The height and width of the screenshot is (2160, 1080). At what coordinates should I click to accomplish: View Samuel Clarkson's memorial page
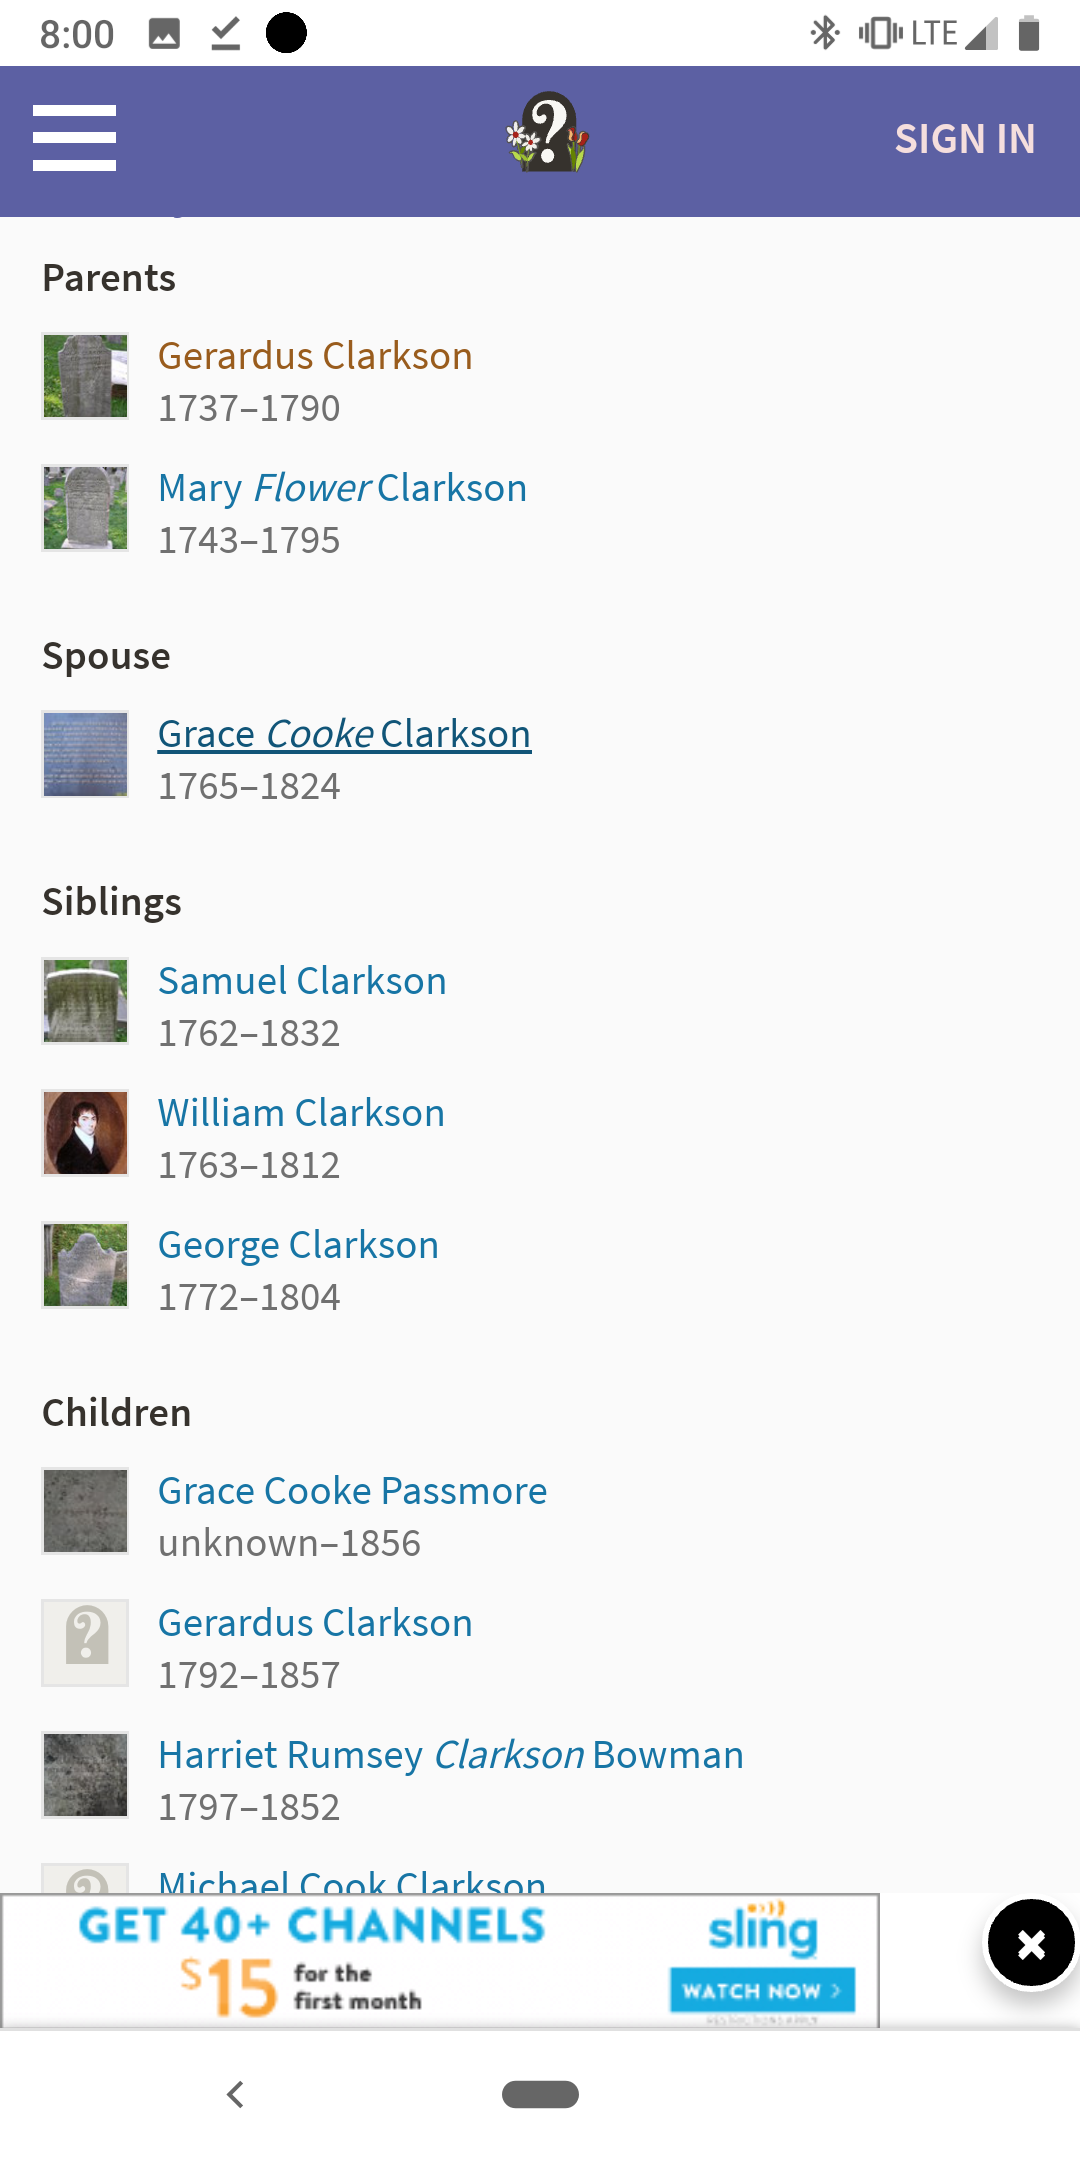click(x=302, y=981)
